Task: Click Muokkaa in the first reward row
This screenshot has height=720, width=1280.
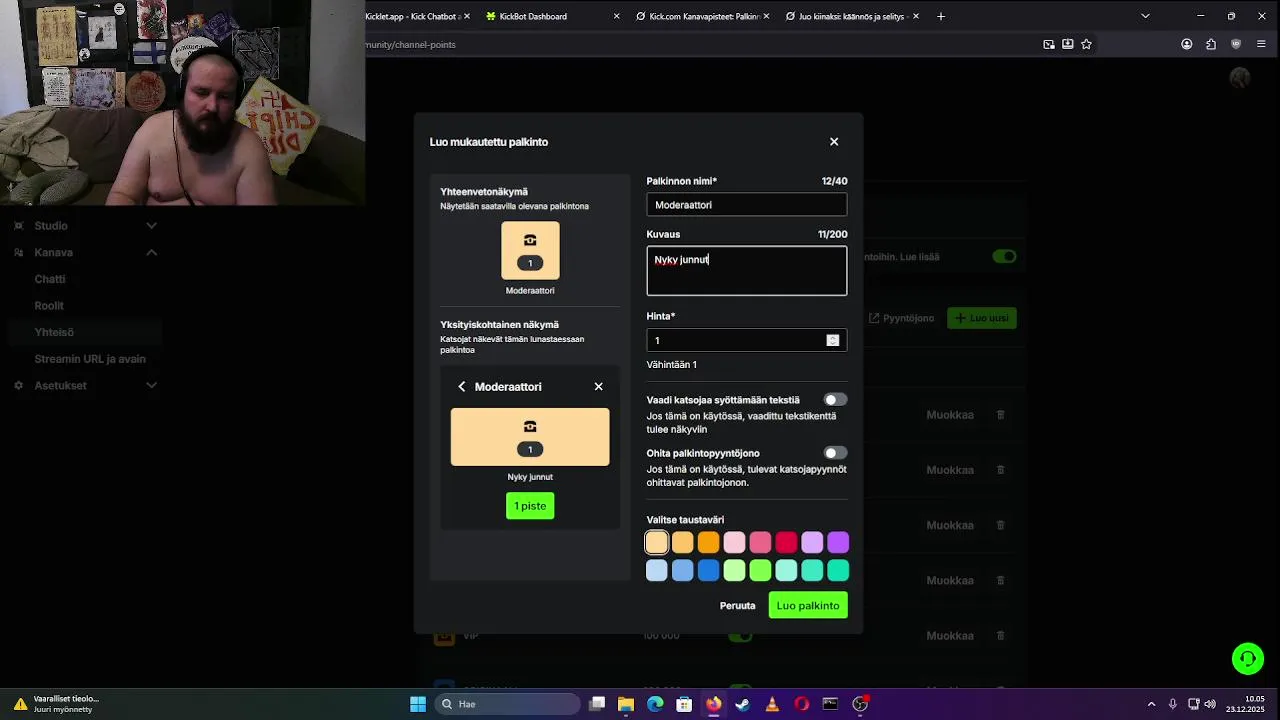Action: (950, 415)
